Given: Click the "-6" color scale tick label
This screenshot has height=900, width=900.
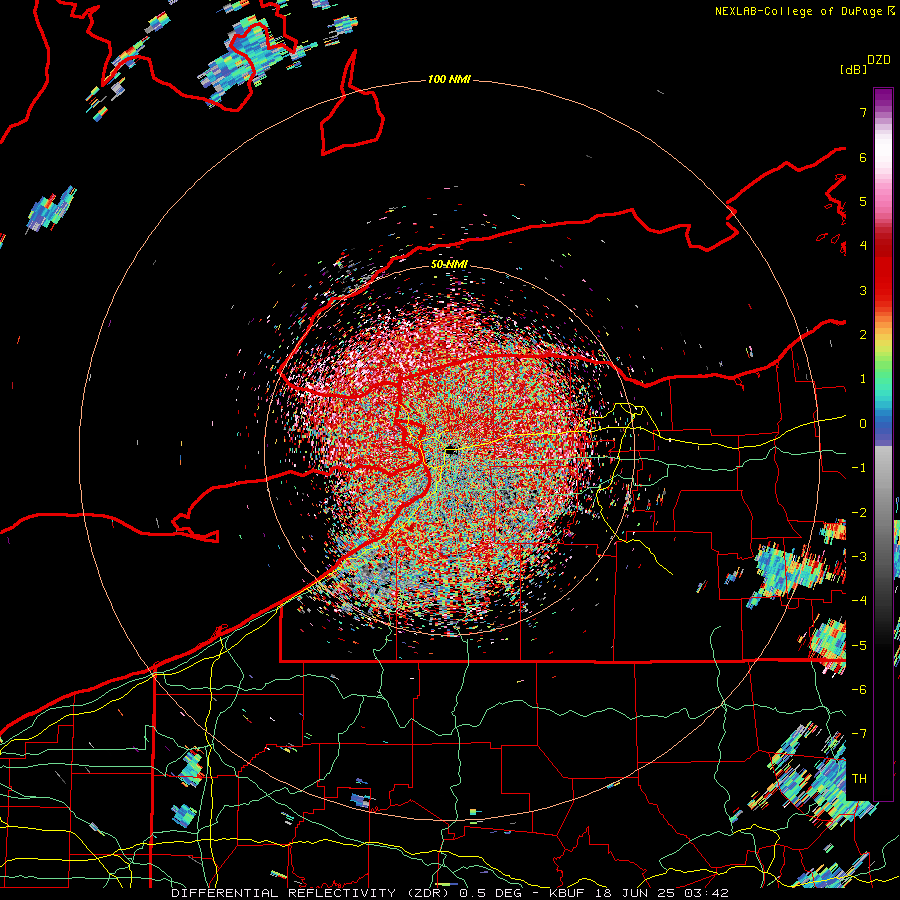Looking at the screenshot, I should pyautogui.click(x=859, y=690).
